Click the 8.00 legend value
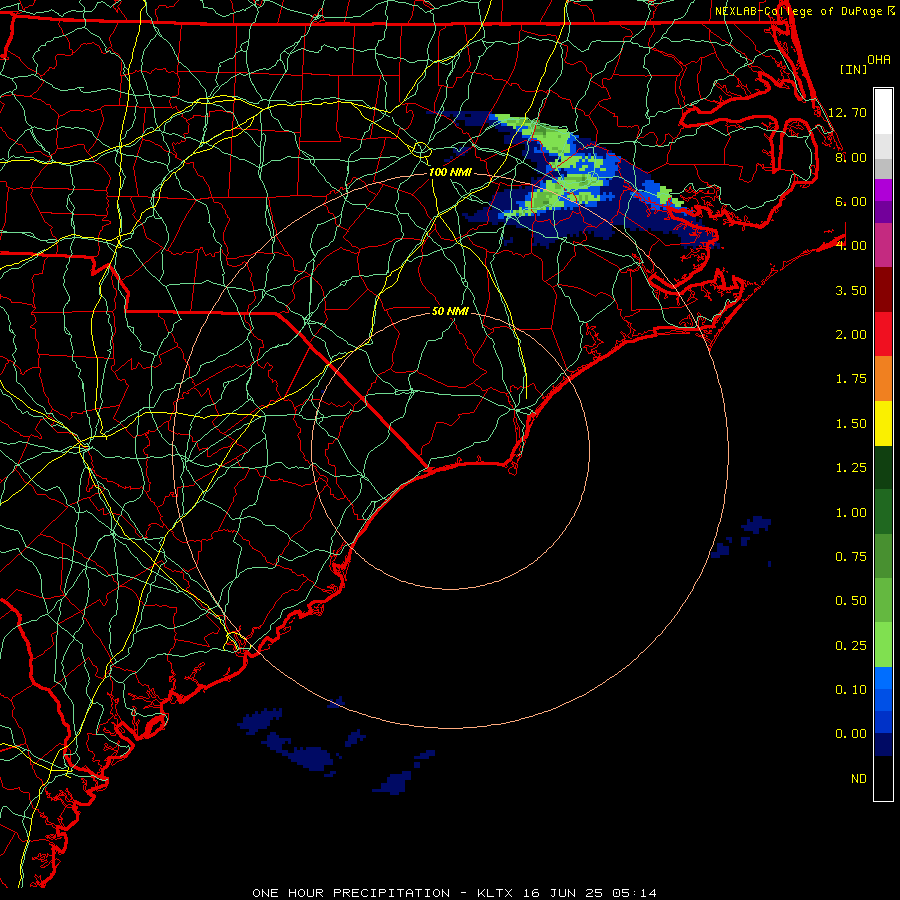 [851, 157]
